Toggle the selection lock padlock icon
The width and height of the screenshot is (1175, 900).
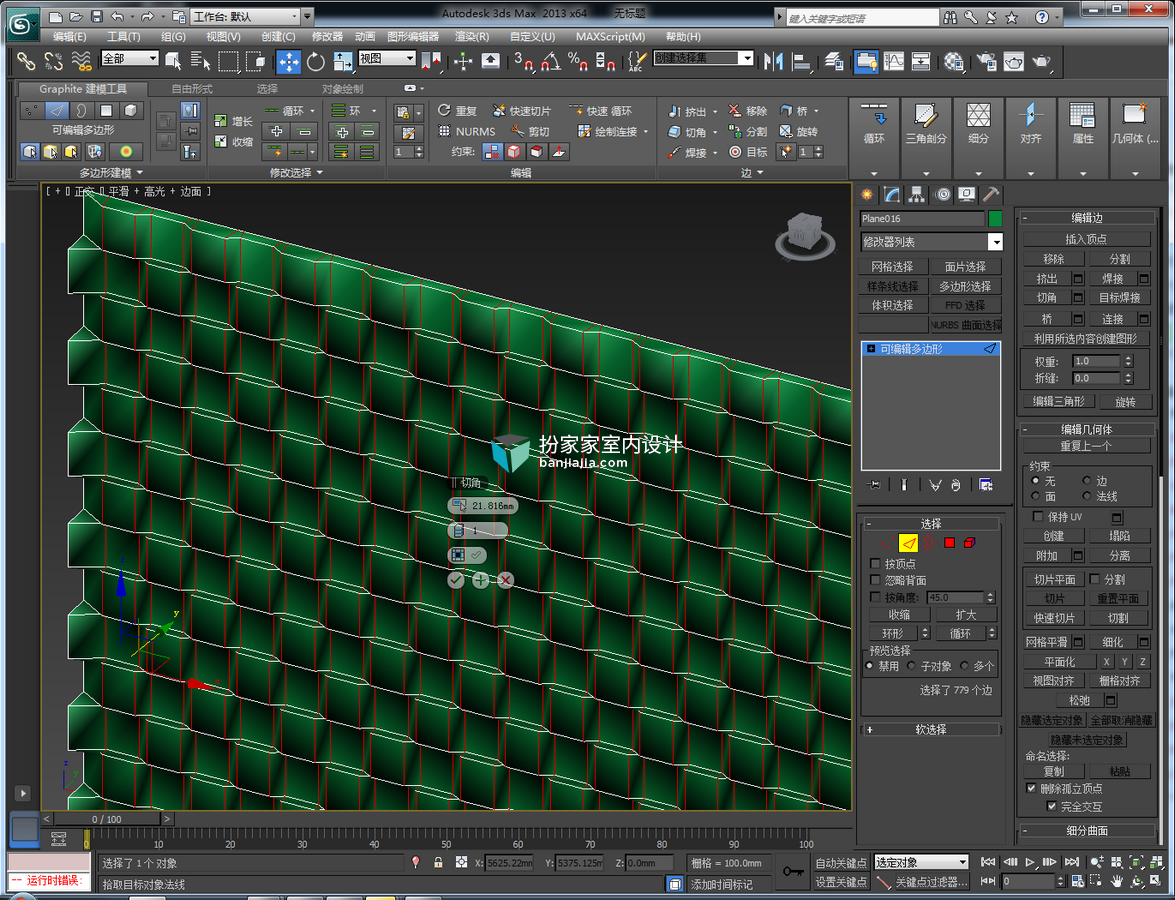tap(438, 863)
